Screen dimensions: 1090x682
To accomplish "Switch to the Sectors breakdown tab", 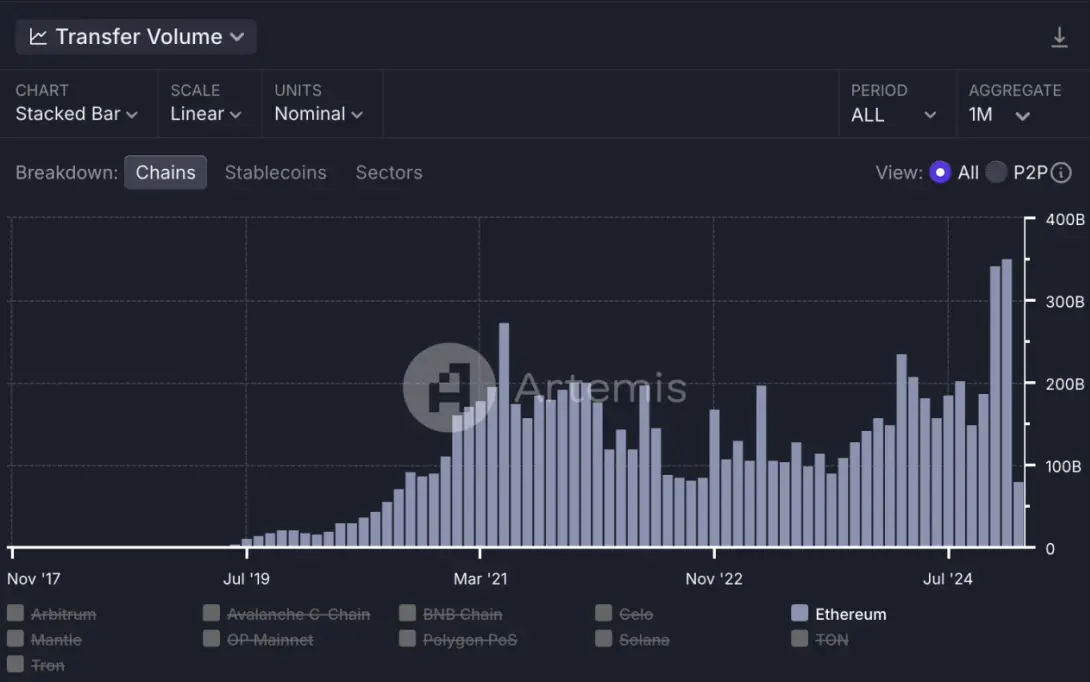I will tap(389, 172).
